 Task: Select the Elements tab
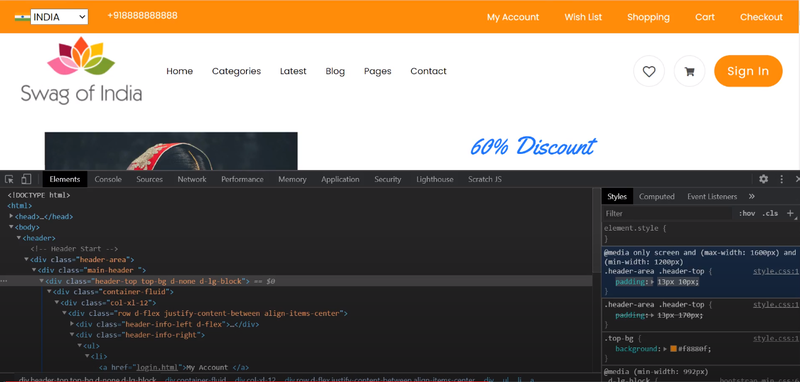tap(65, 179)
